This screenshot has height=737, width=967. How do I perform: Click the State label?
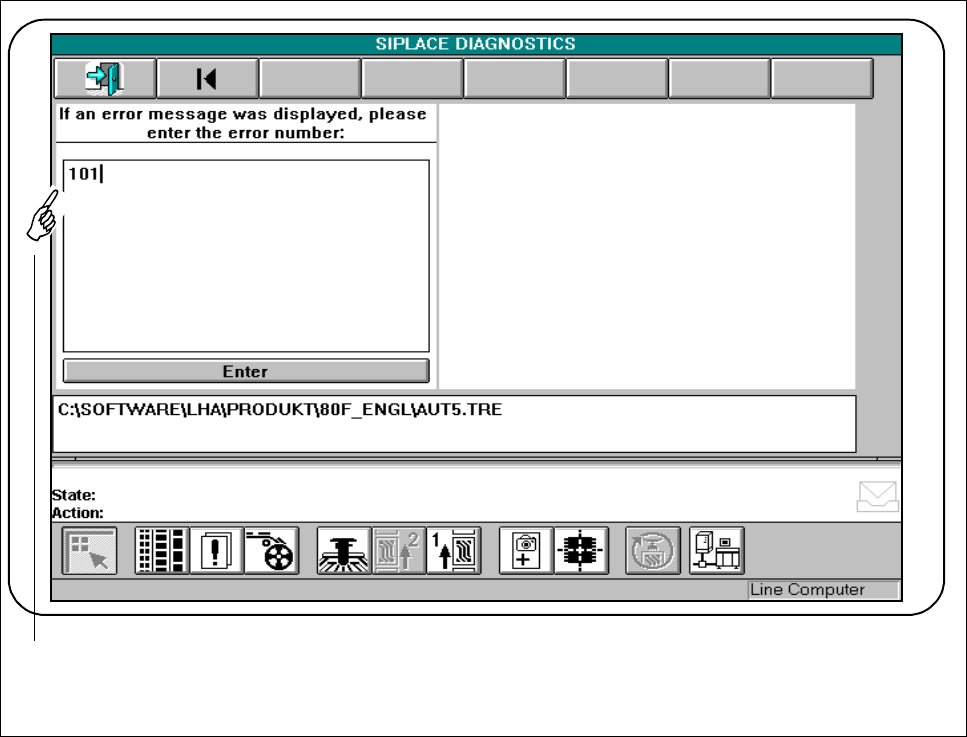coord(73,495)
